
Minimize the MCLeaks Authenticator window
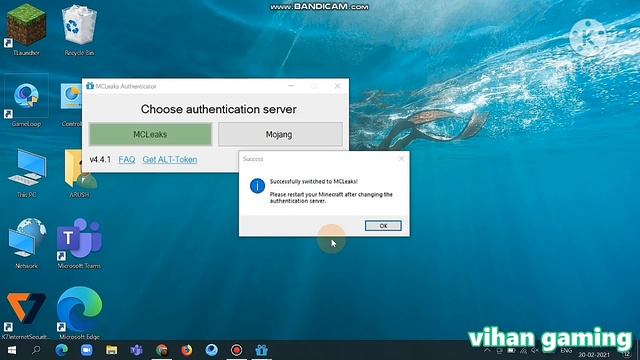point(291,86)
